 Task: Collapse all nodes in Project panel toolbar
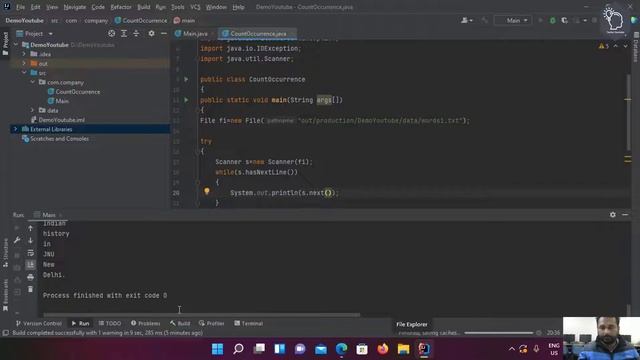click(x=136, y=33)
